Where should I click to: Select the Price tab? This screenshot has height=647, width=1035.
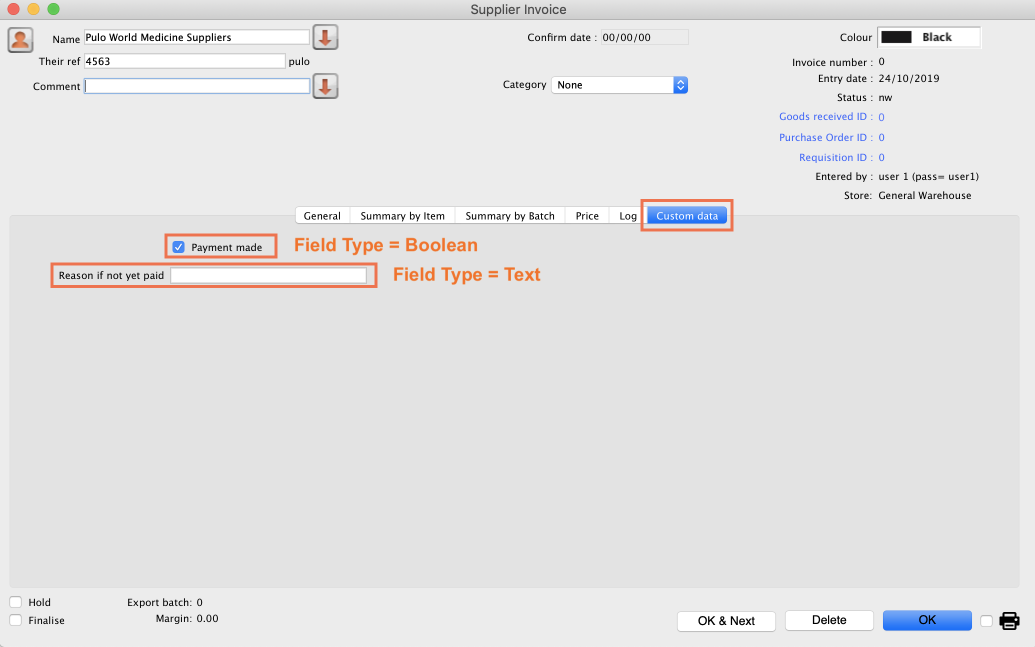coord(587,216)
